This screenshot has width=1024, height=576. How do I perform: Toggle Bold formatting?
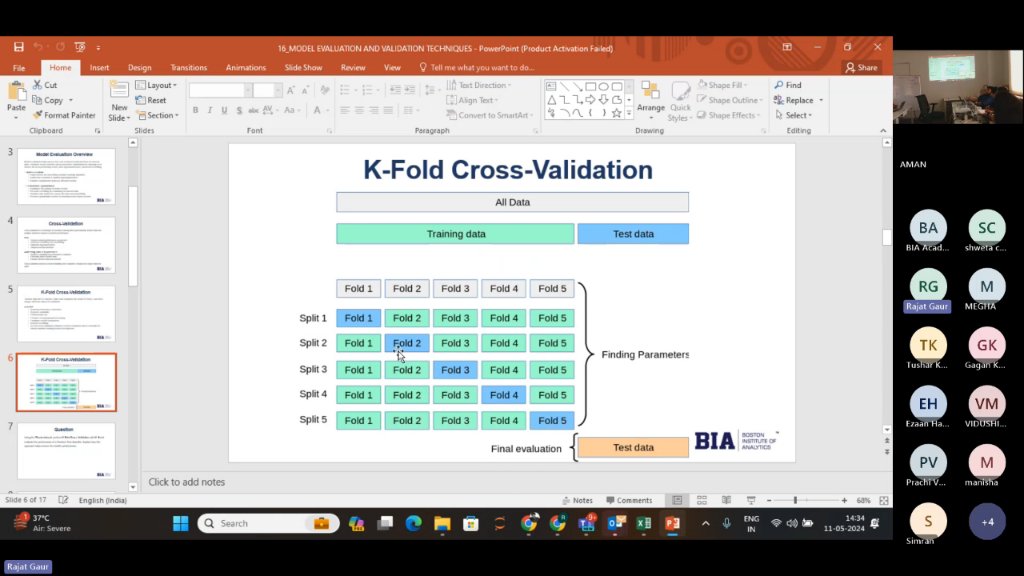(x=195, y=110)
